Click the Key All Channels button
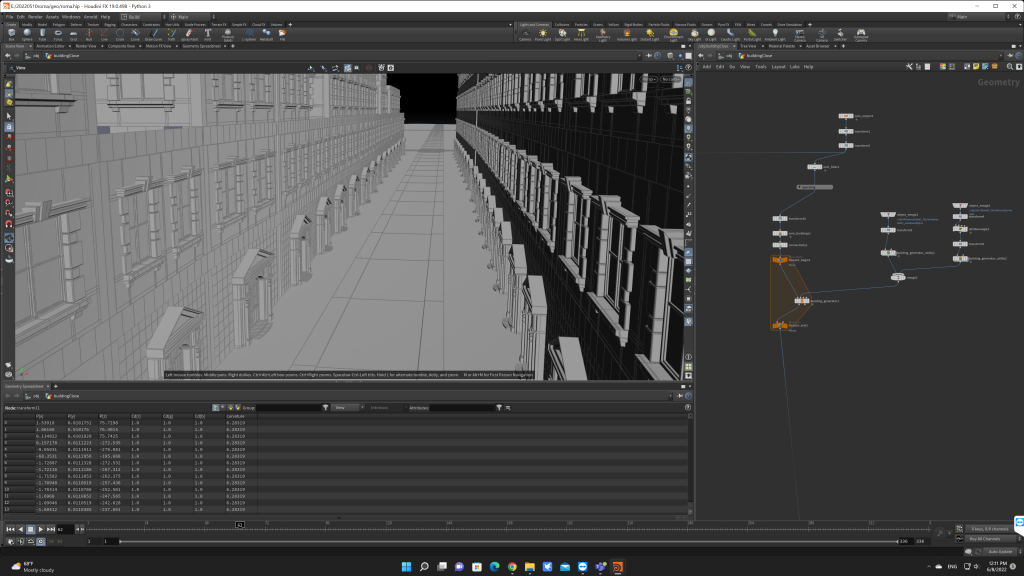Image resolution: width=1024 pixels, height=576 pixels. click(987, 539)
